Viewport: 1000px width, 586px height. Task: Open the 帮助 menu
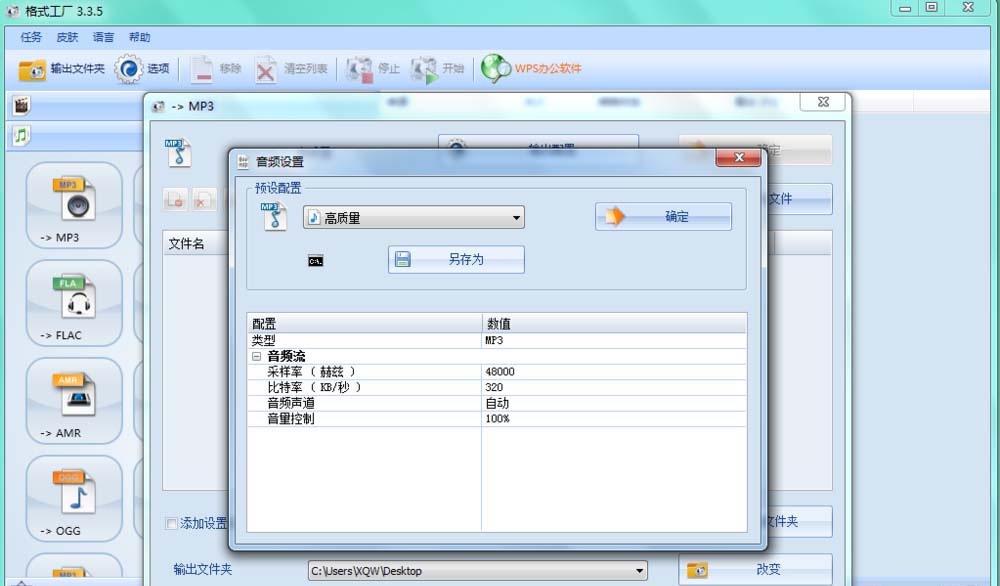140,37
